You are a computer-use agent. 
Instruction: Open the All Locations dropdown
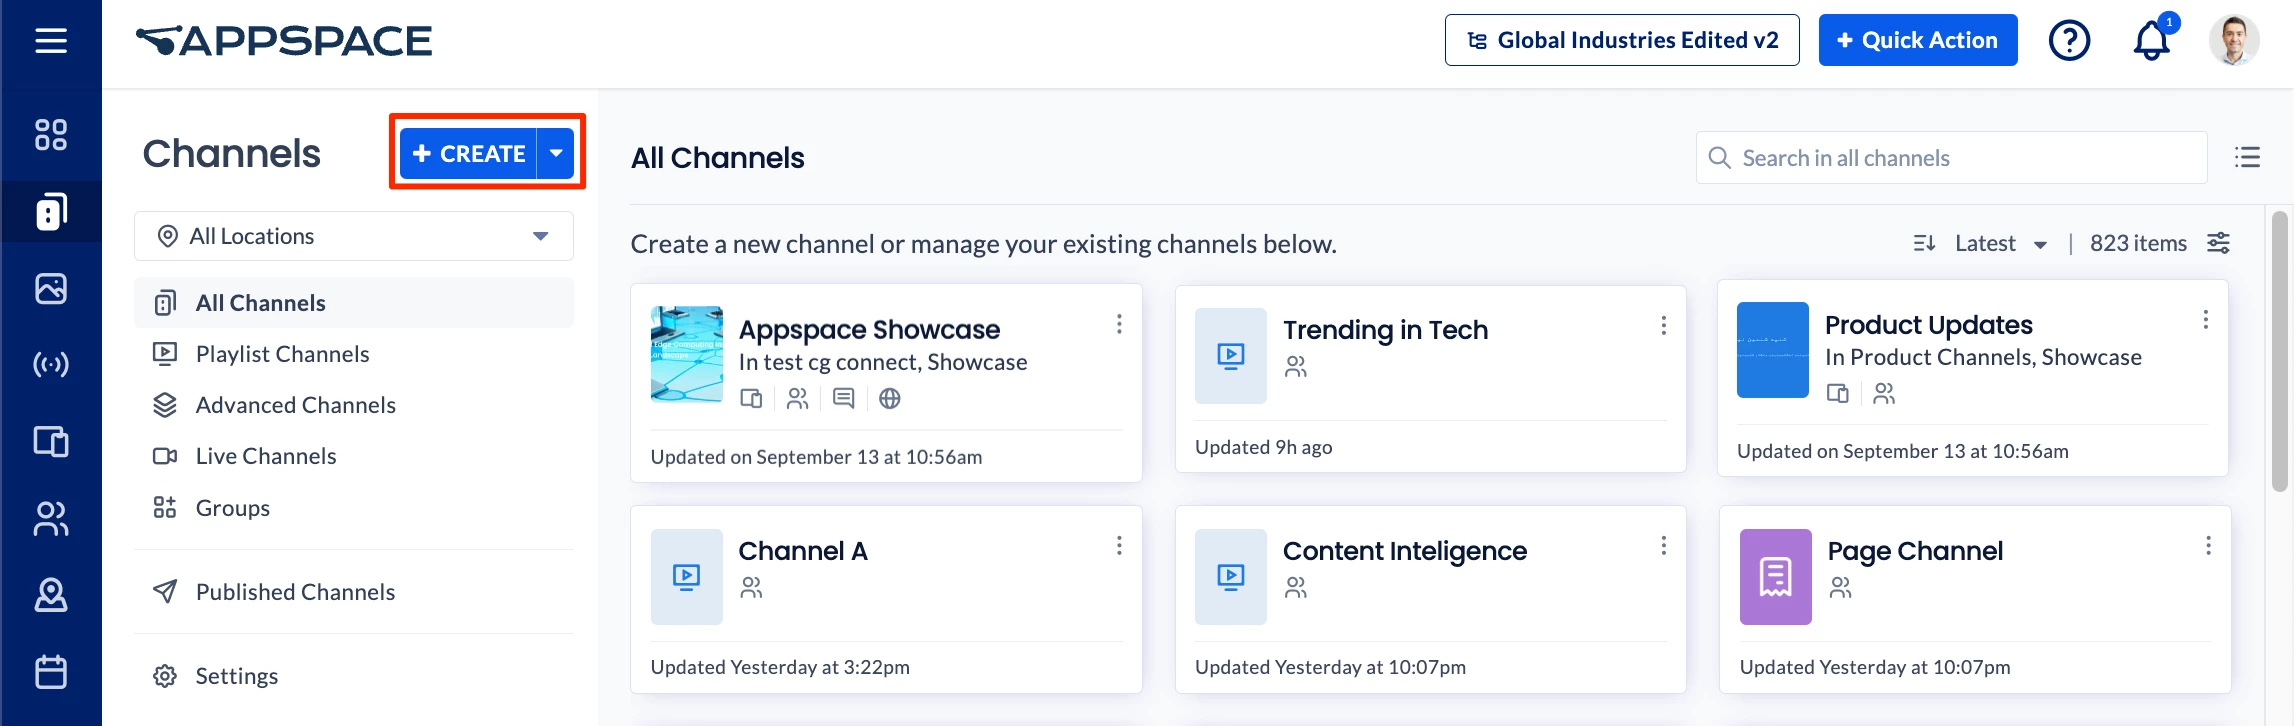coord(354,236)
